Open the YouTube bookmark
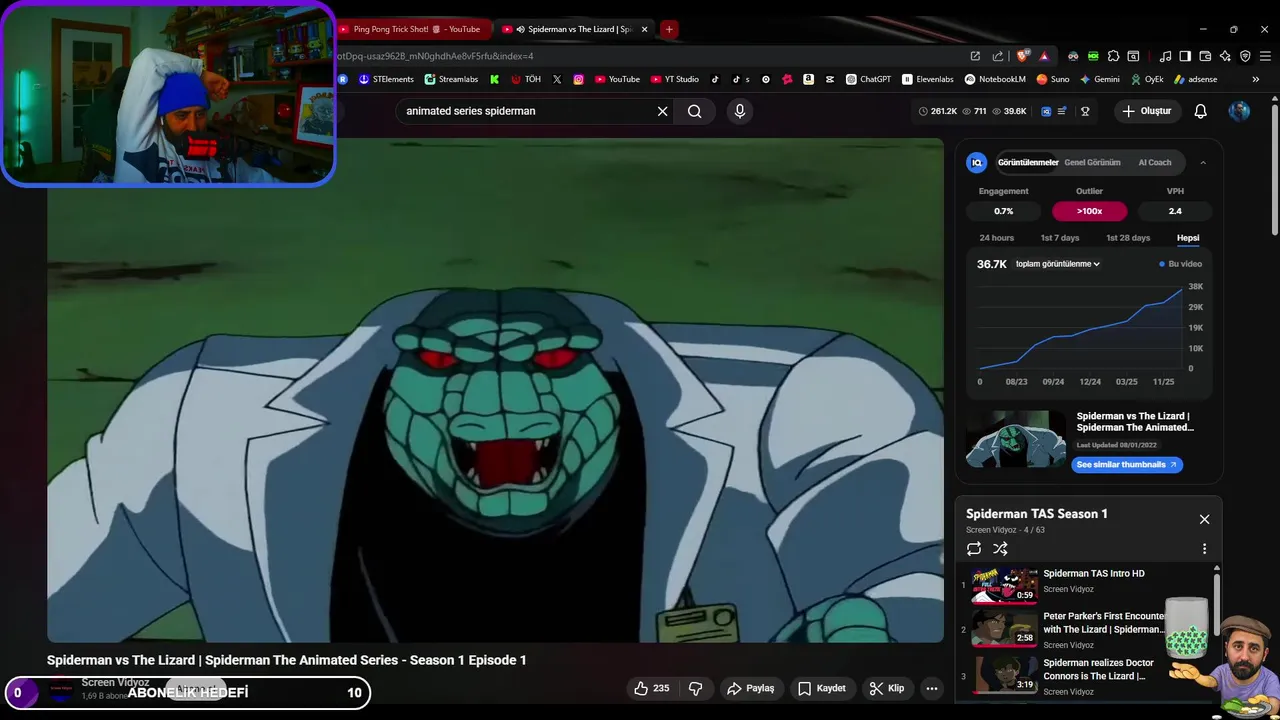Image resolution: width=1280 pixels, height=720 pixels. [x=617, y=79]
